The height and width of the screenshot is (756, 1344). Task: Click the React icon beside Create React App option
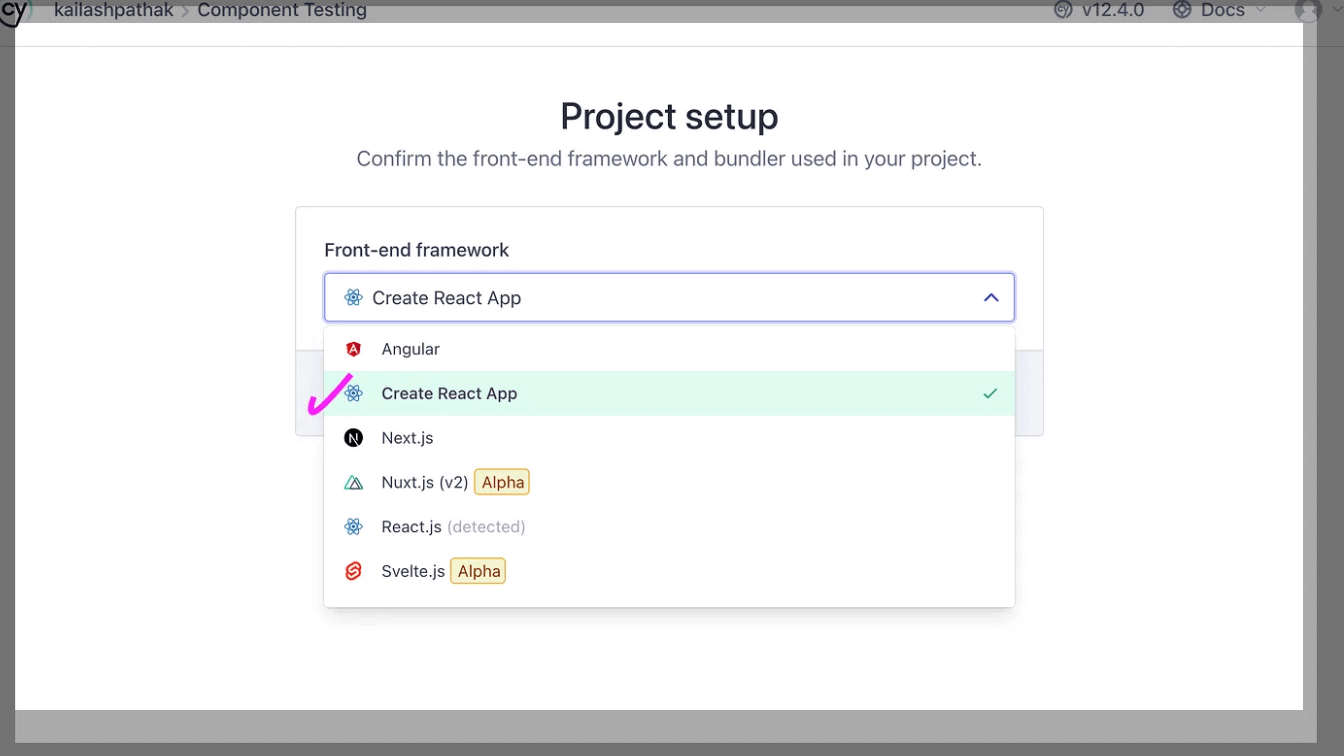click(x=353, y=394)
